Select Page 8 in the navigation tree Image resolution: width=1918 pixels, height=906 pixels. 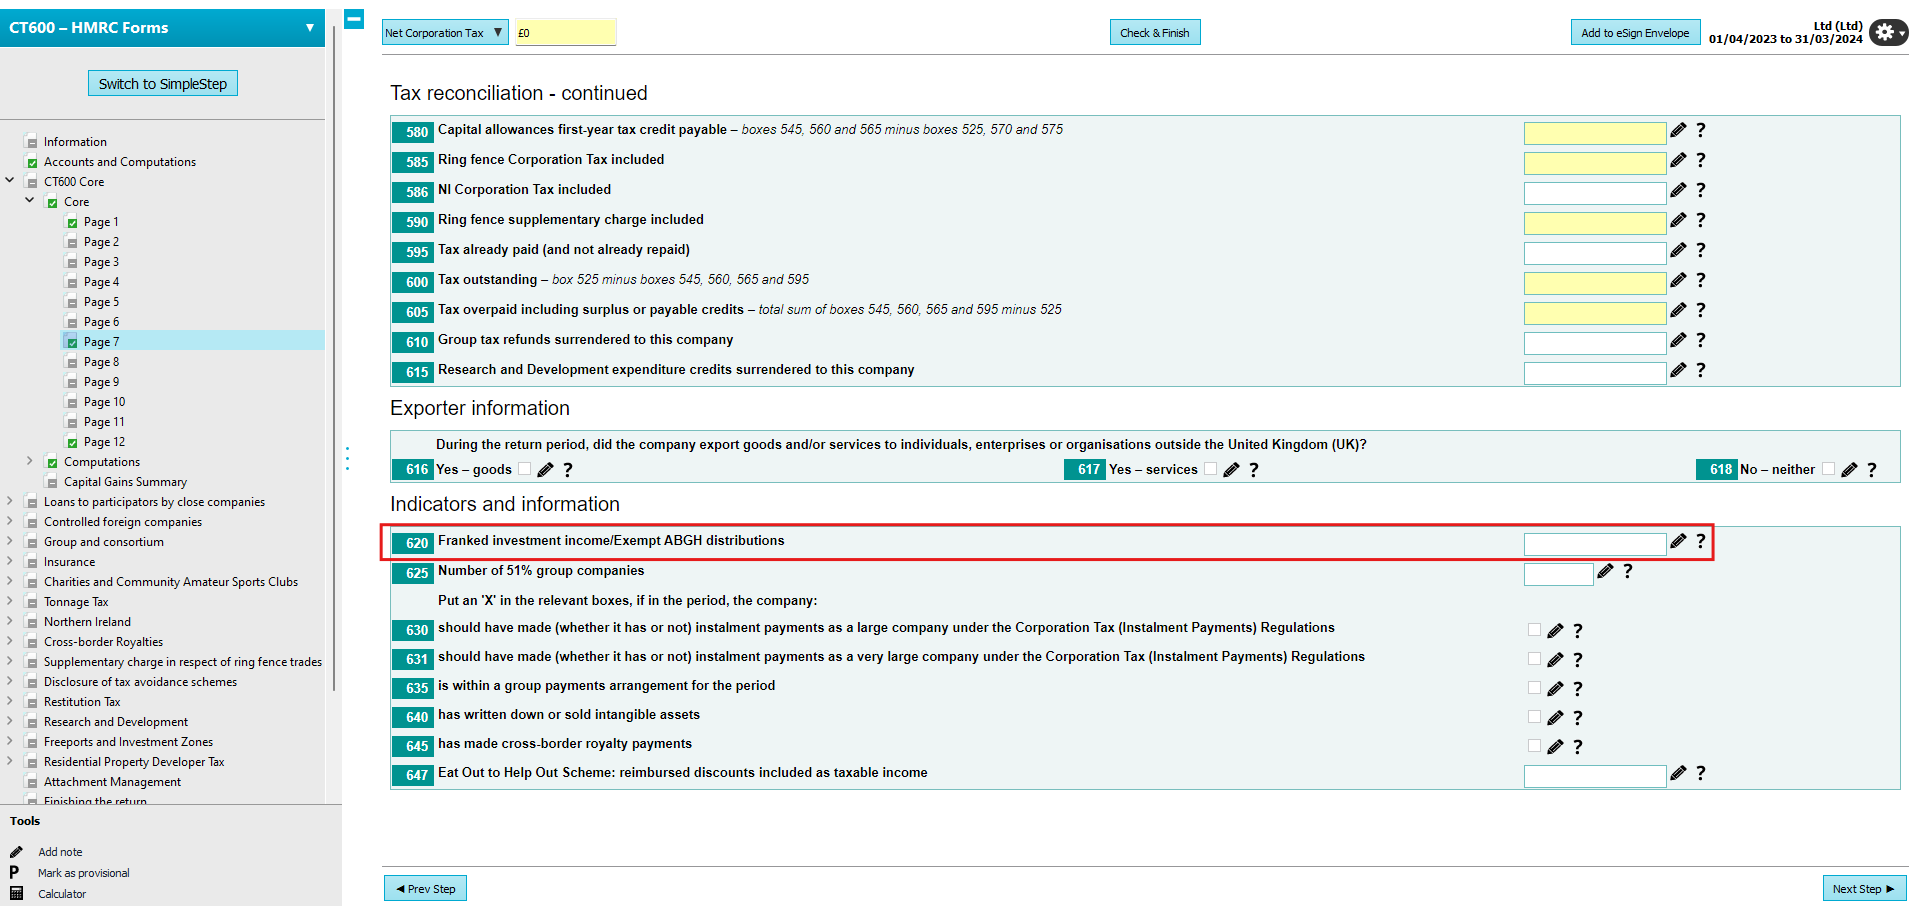[101, 362]
